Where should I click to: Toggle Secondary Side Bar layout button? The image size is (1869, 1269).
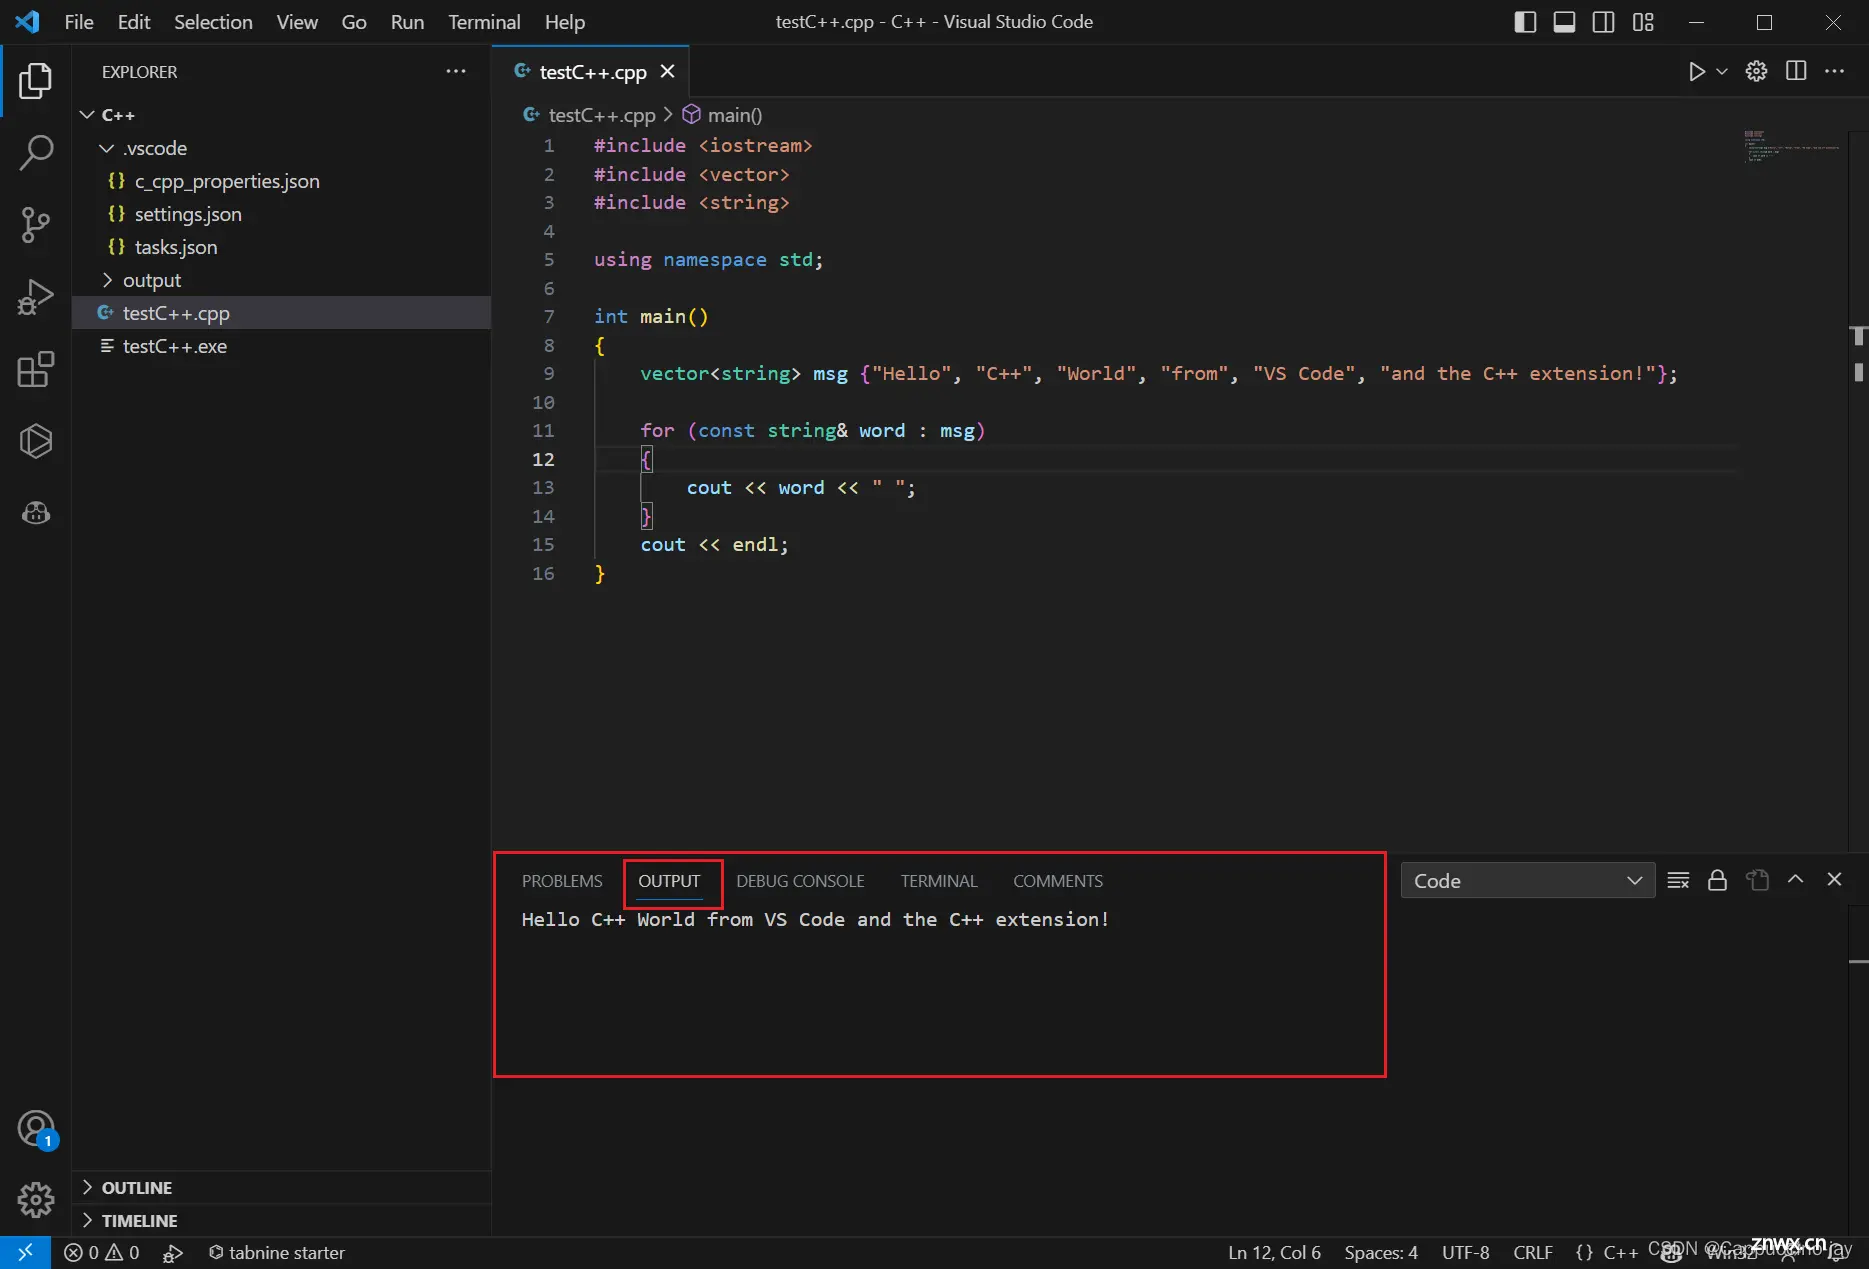click(x=1603, y=22)
